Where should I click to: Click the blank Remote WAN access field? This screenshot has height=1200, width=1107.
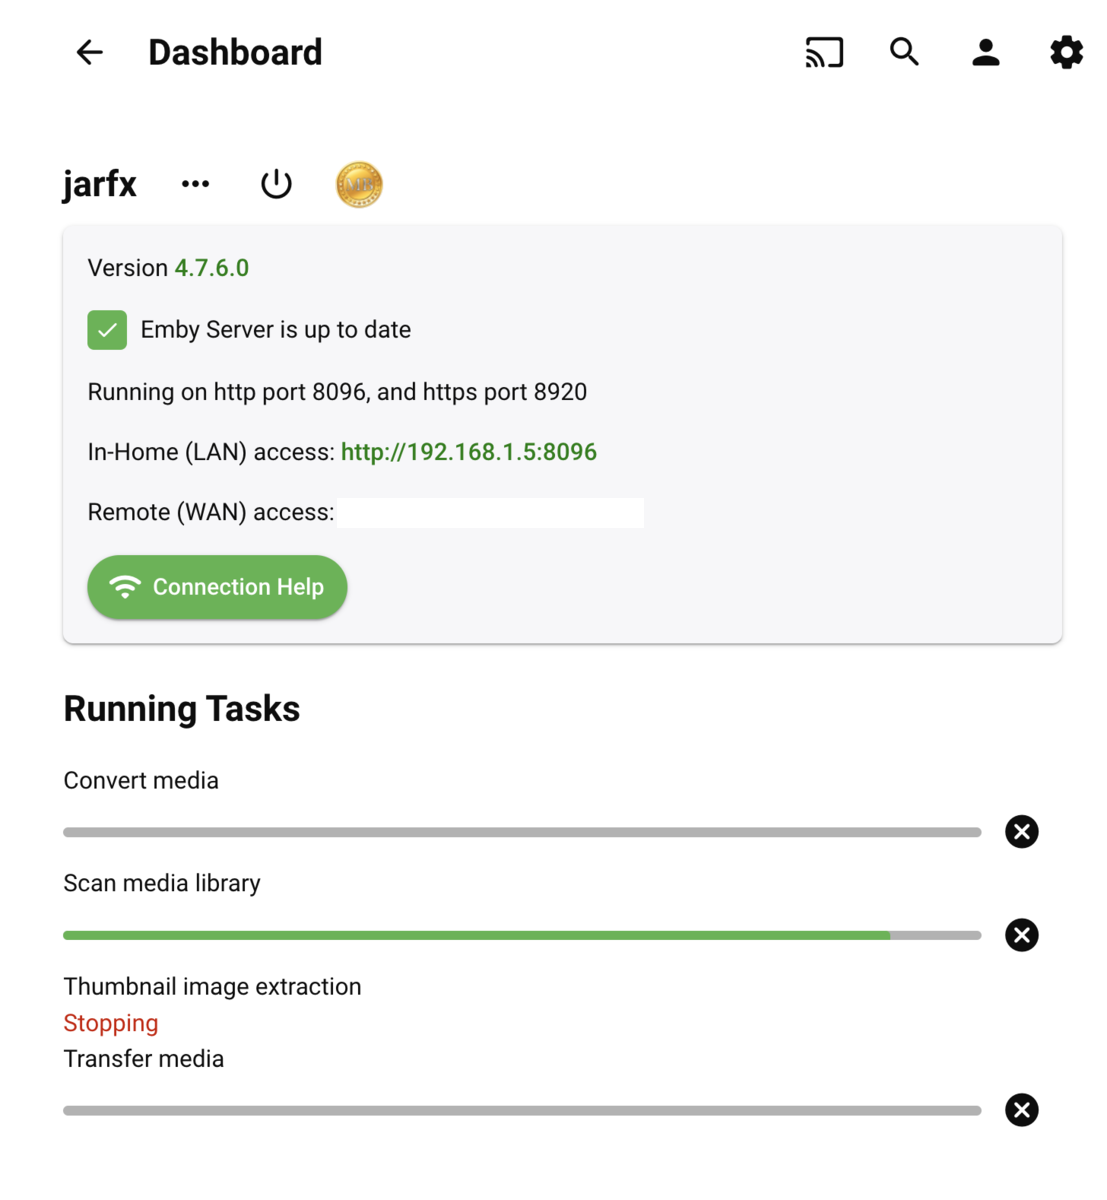point(490,513)
